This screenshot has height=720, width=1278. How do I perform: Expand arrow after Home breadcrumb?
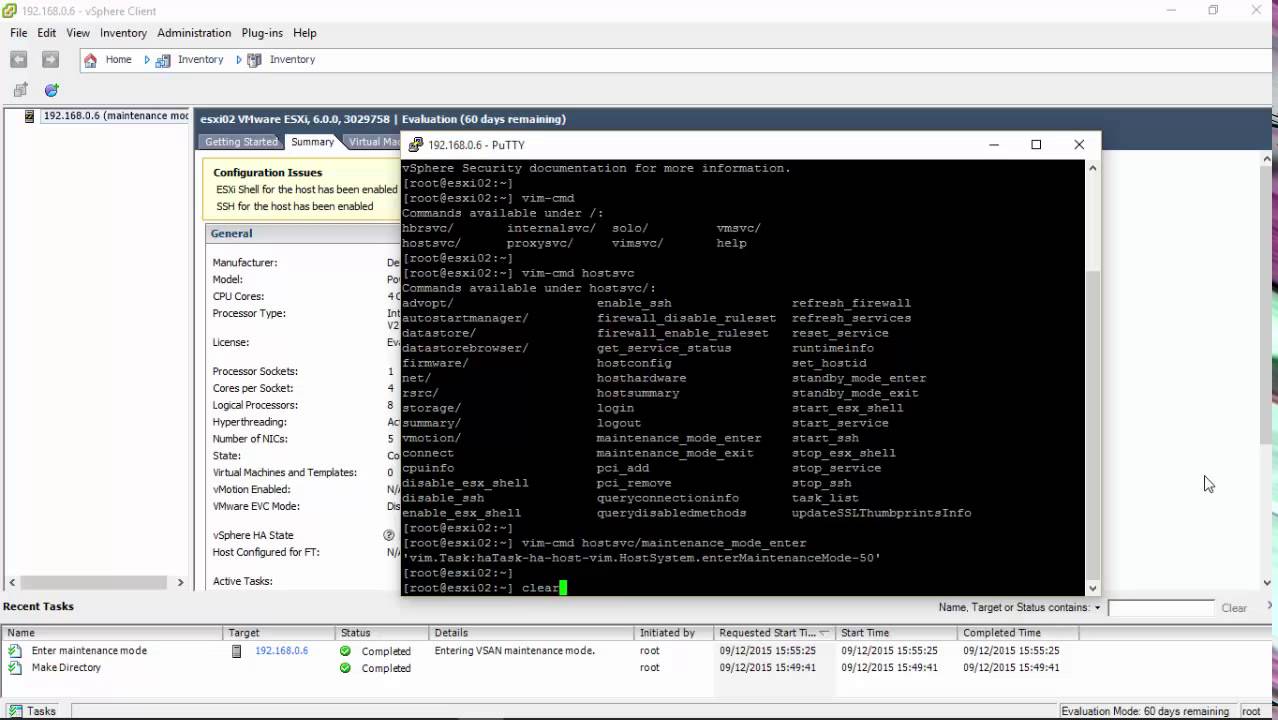[146, 60]
